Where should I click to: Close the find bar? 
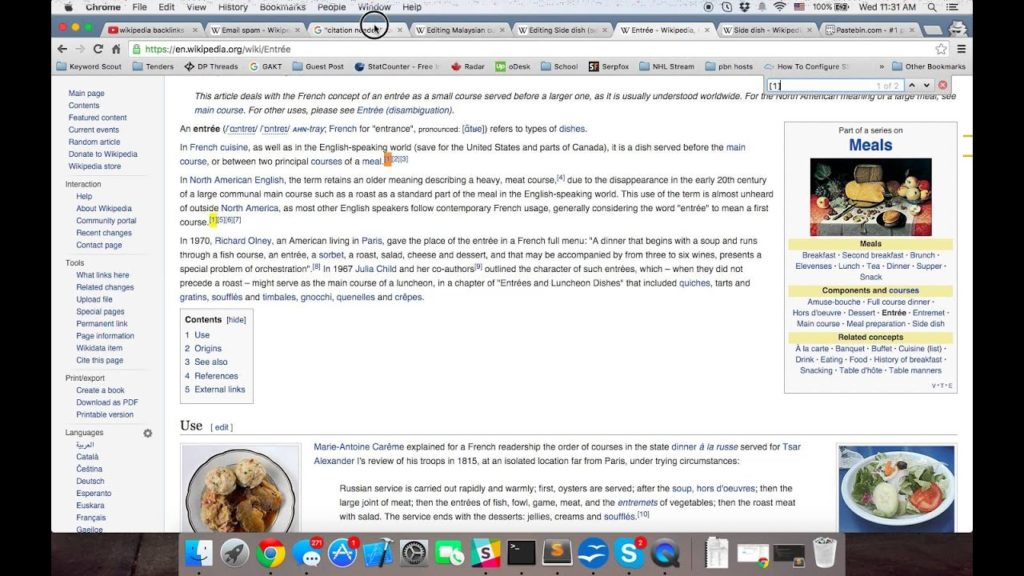point(942,85)
